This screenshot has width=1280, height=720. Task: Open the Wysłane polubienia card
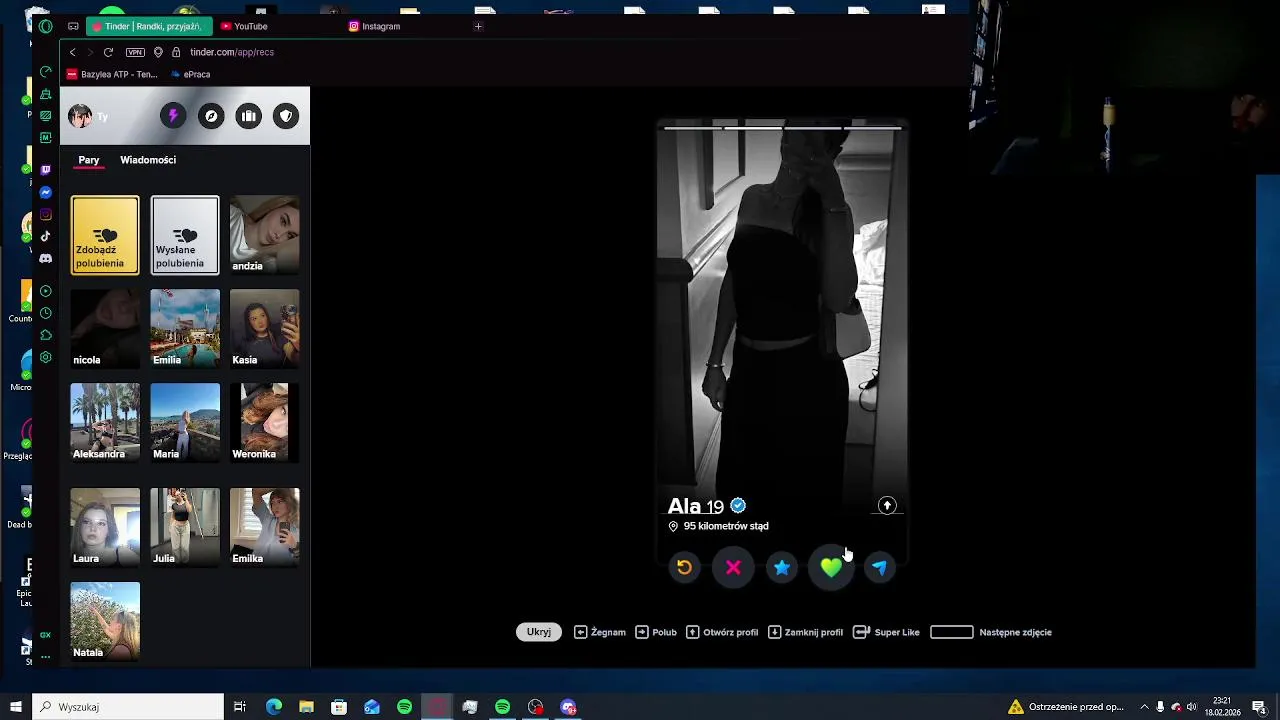pos(185,235)
